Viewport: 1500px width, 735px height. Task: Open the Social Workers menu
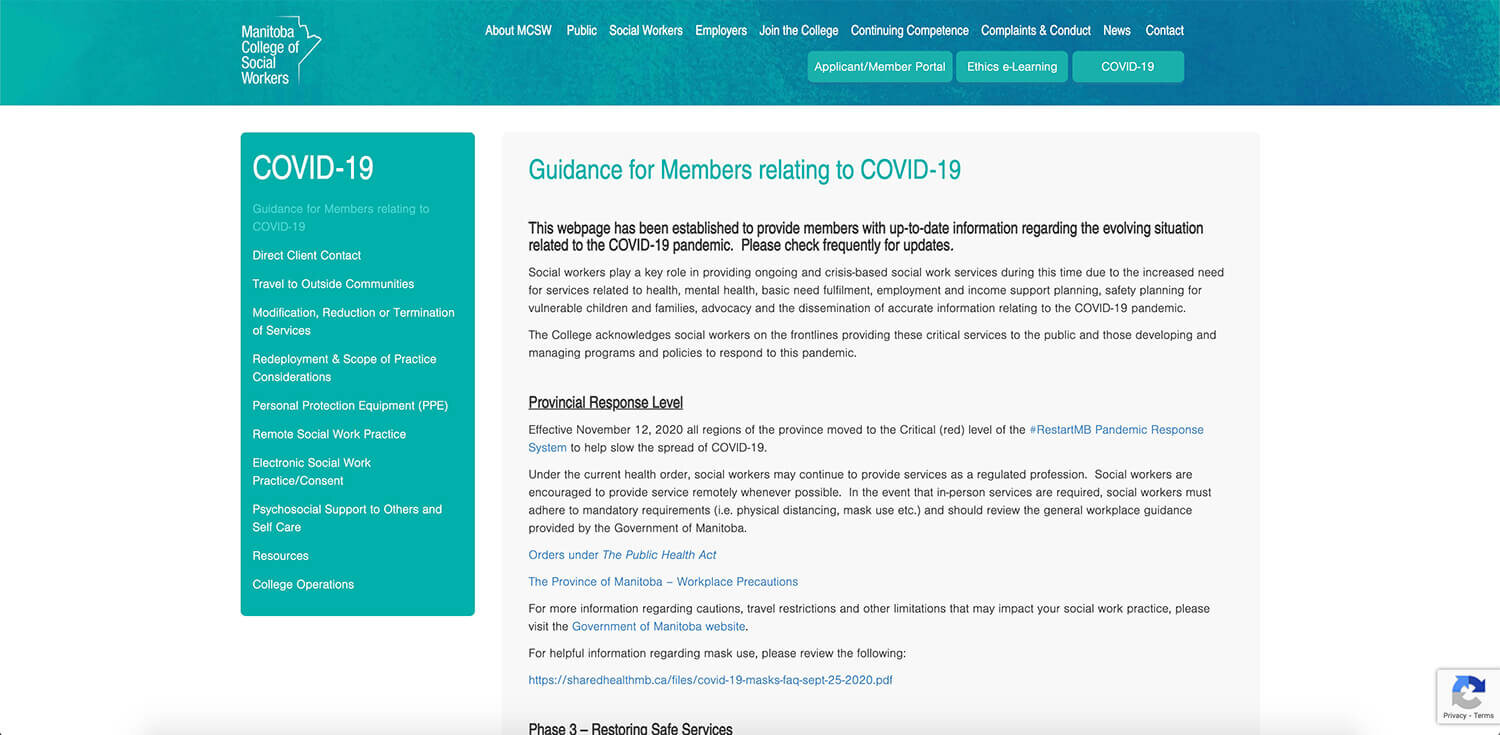pyautogui.click(x=646, y=30)
